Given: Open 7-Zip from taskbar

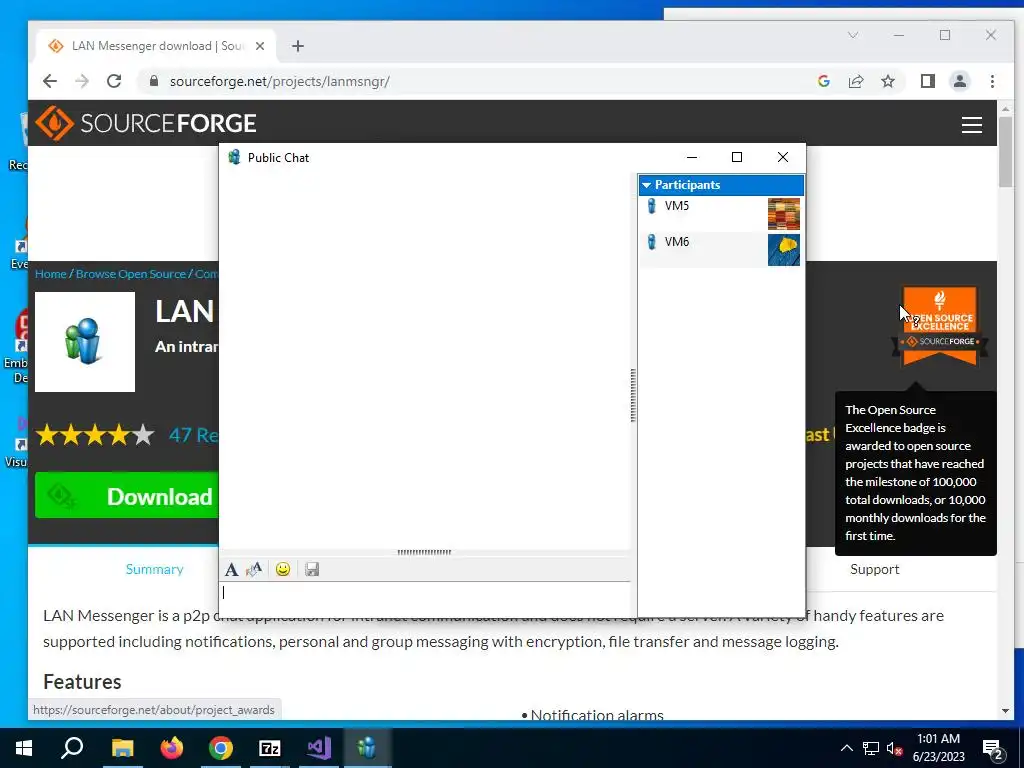Looking at the screenshot, I should 270,748.
